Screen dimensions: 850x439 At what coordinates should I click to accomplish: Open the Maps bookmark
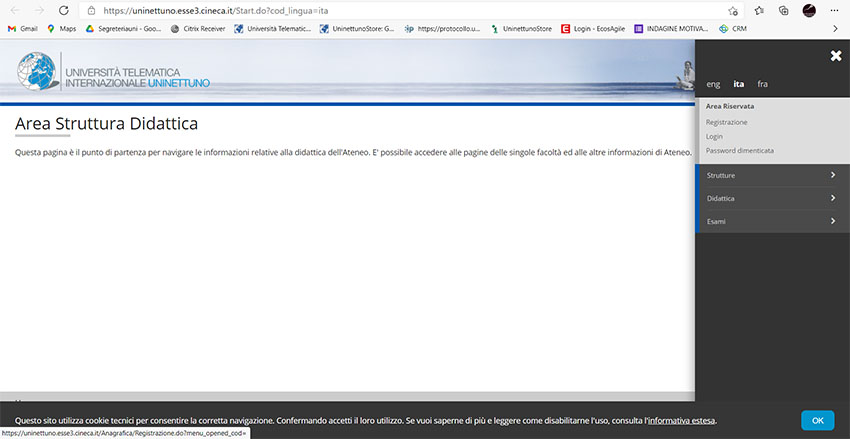coord(61,29)
